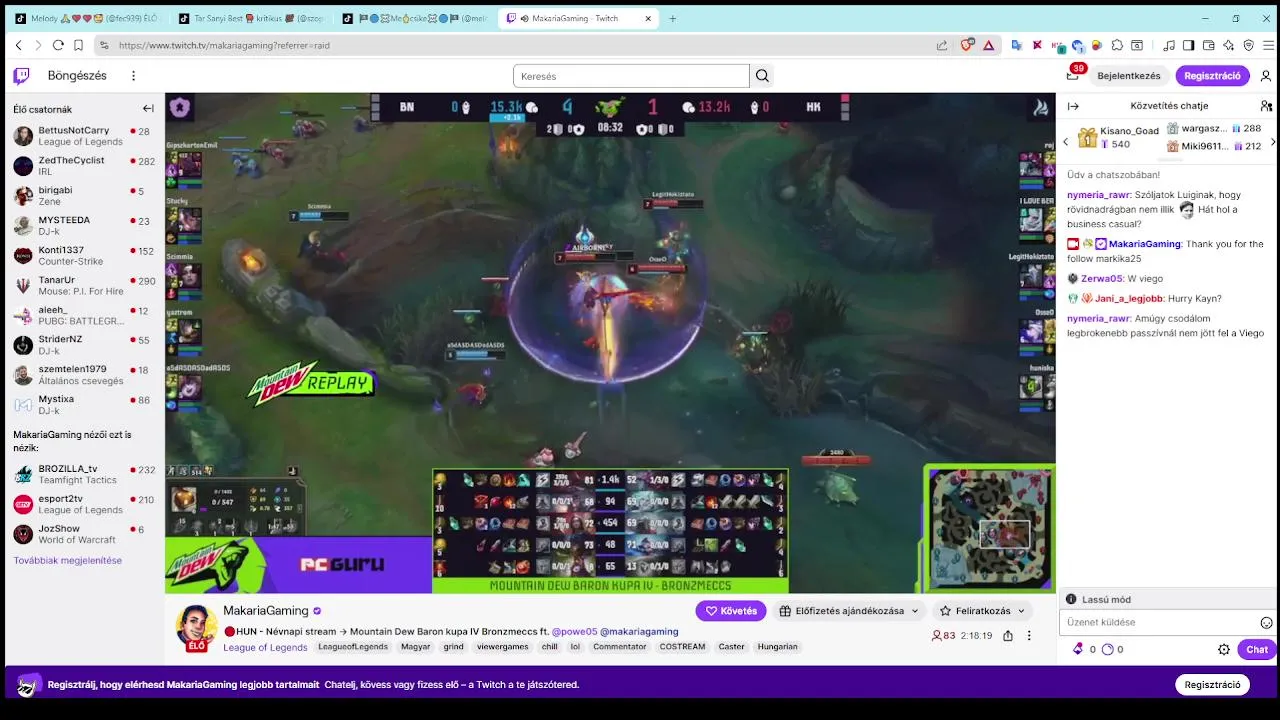Click the top Regisztráció button

coord(1212,76)
